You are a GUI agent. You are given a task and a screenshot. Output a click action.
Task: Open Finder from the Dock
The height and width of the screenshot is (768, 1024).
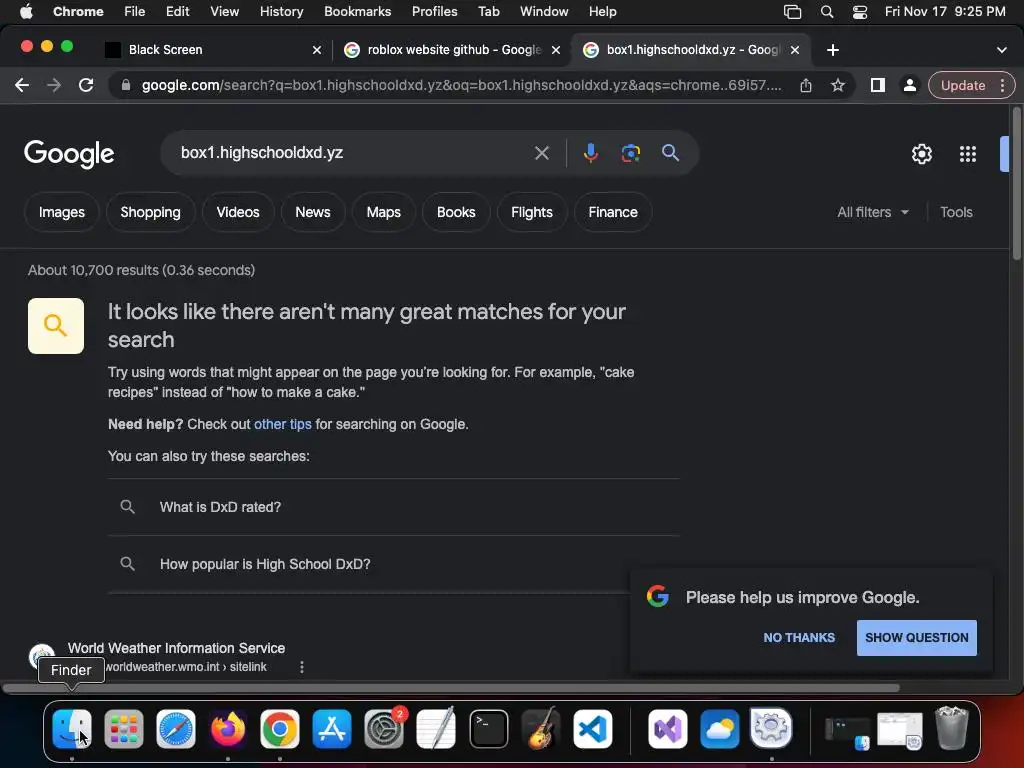[72, 729]
